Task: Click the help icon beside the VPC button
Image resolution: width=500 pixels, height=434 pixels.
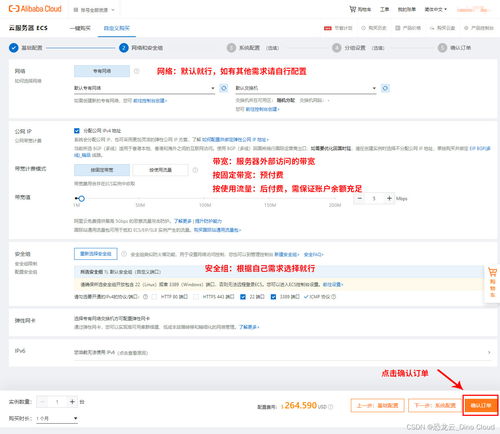Action: (x=136, y=71)
